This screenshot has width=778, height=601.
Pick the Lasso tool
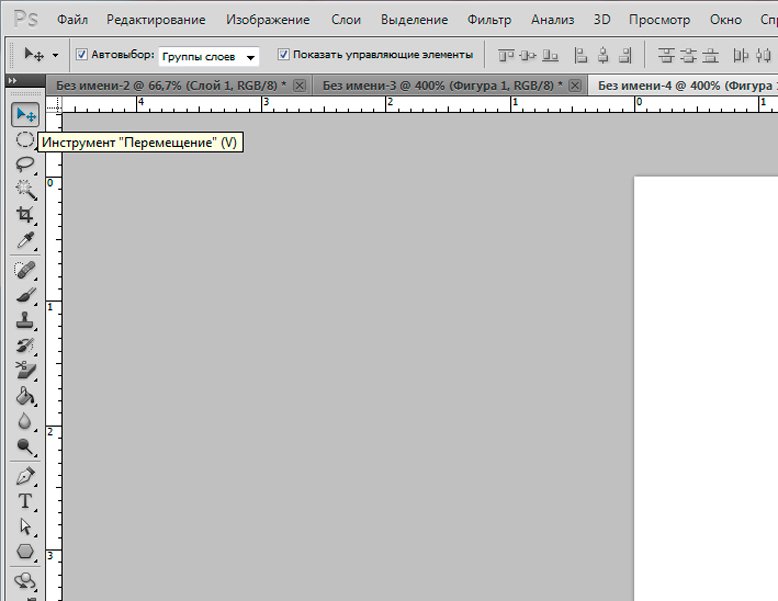(25, 164)
